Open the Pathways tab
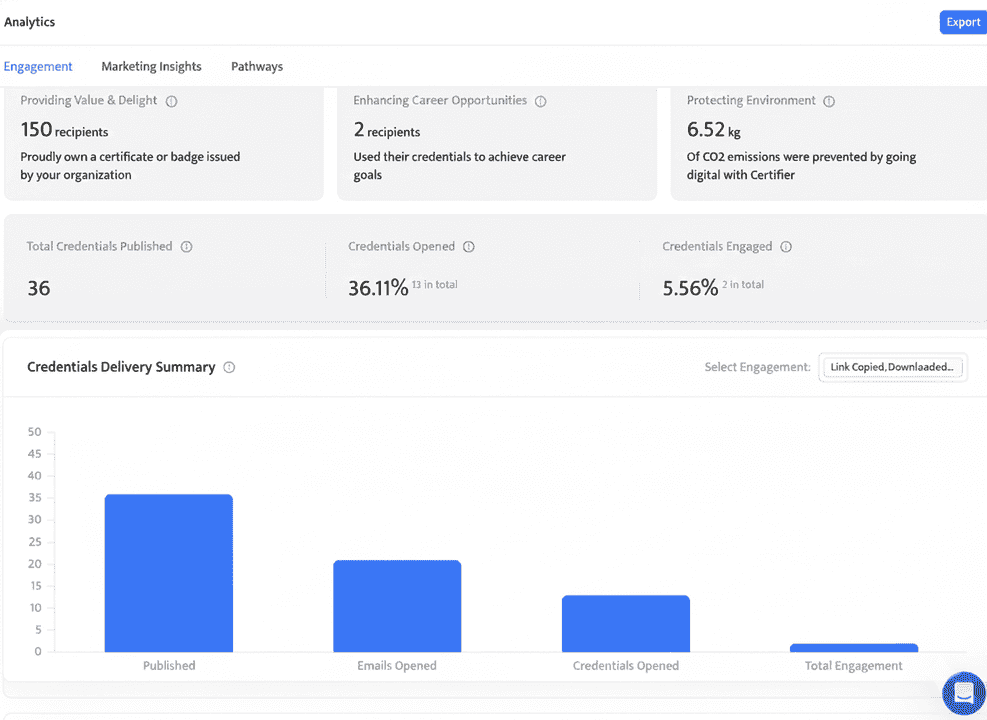Screen dimensions: 987x720 tap(256, 66)
